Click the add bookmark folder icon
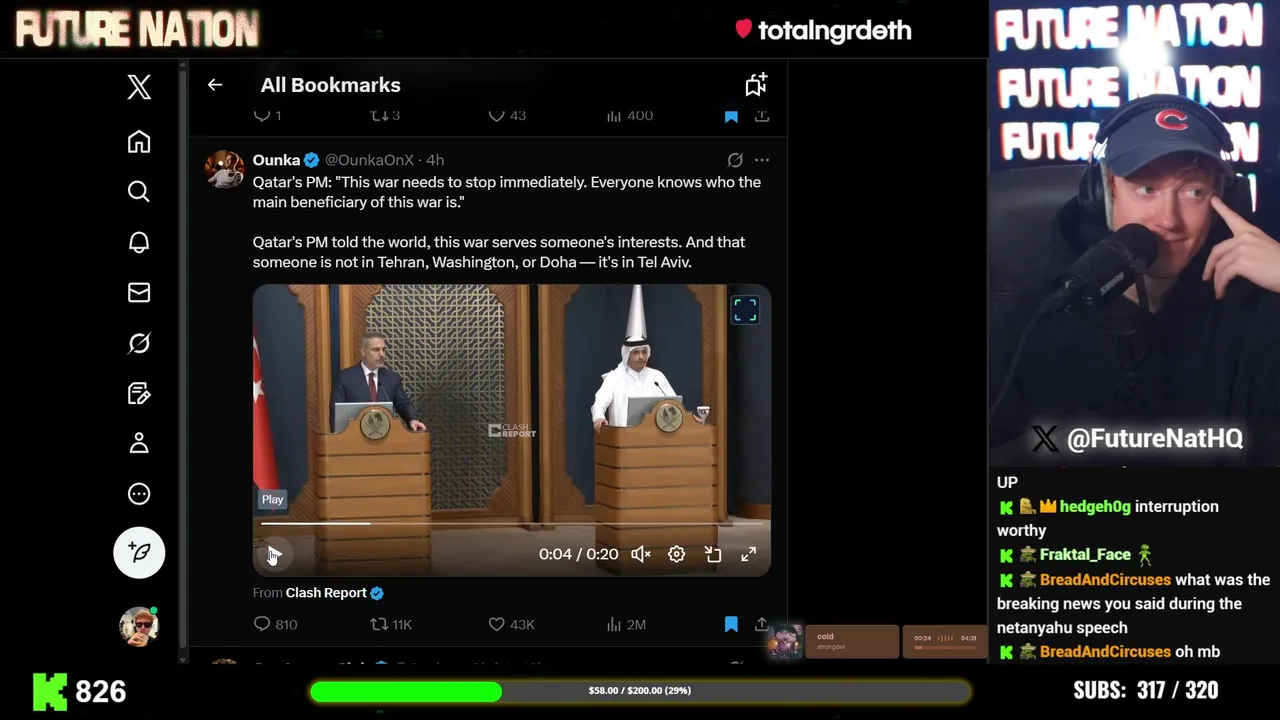 (756, 85)
